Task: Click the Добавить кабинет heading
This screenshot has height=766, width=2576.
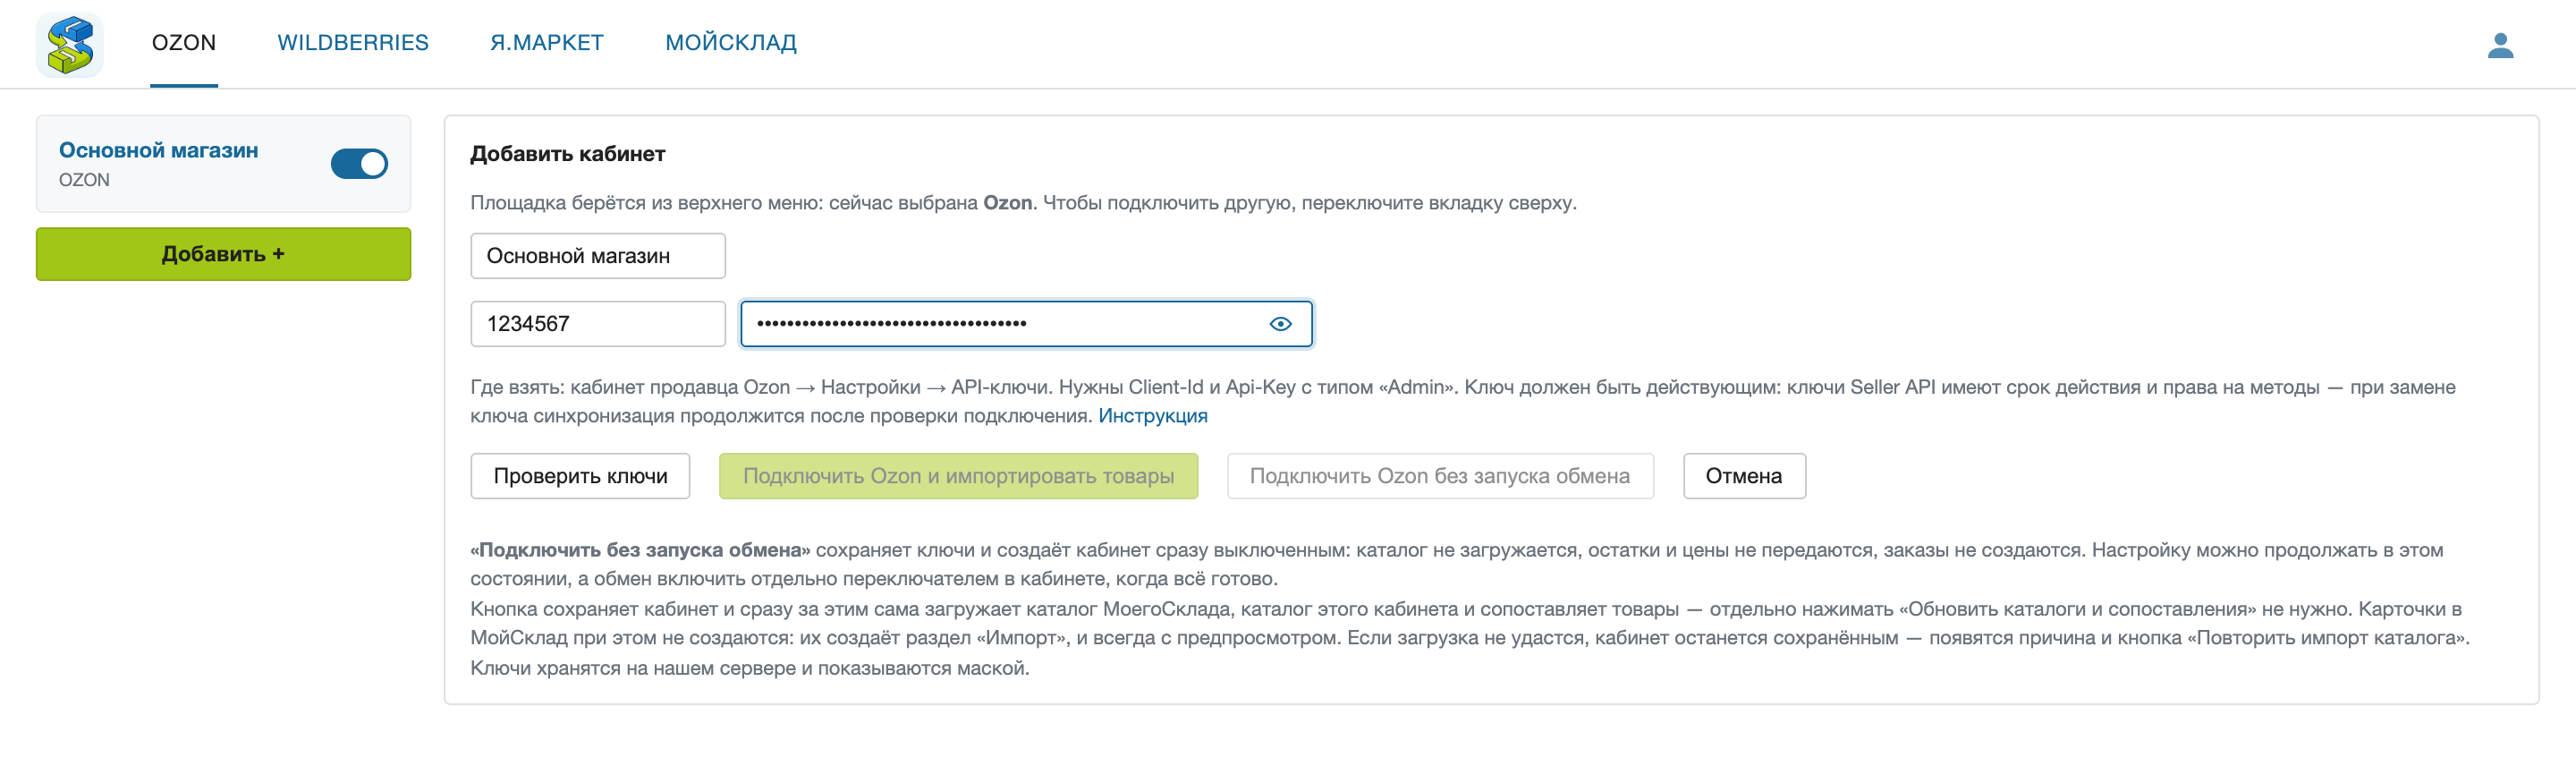Action: point(568,154)
